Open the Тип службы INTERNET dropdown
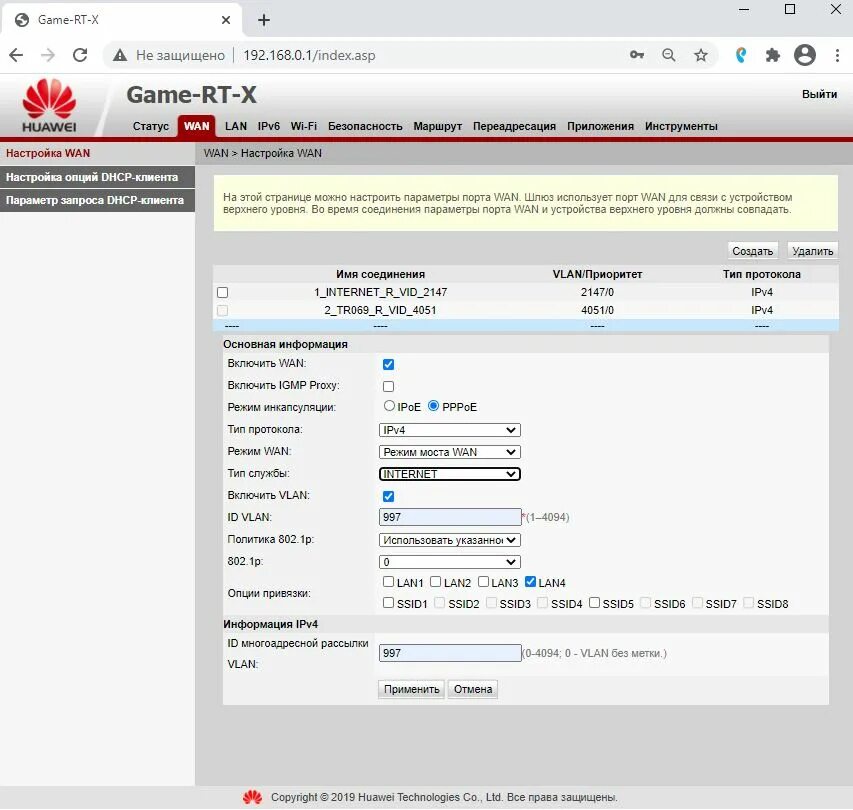 click(x=449, y=474)
